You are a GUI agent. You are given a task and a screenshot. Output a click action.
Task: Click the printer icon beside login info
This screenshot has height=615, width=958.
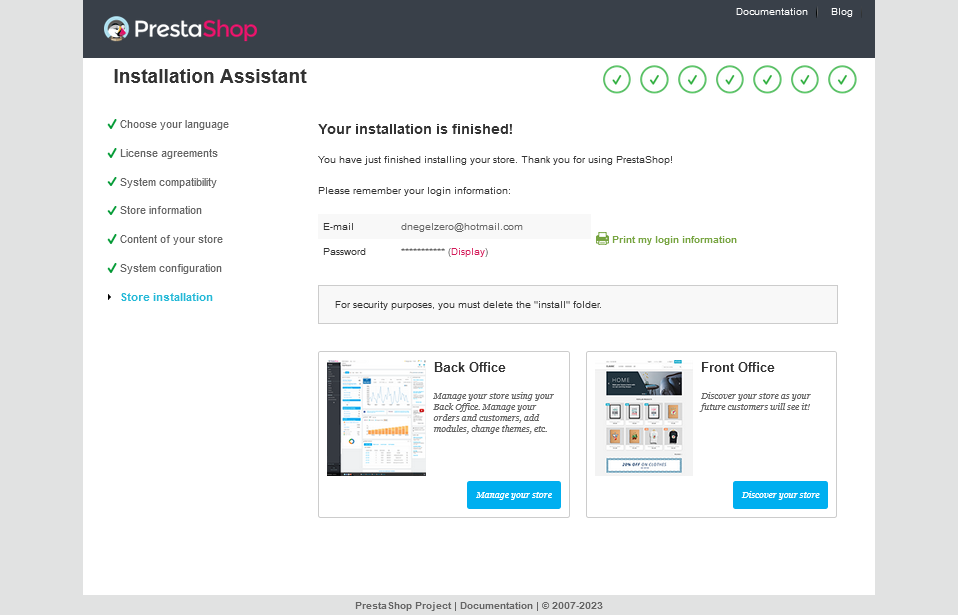point(602,239)
